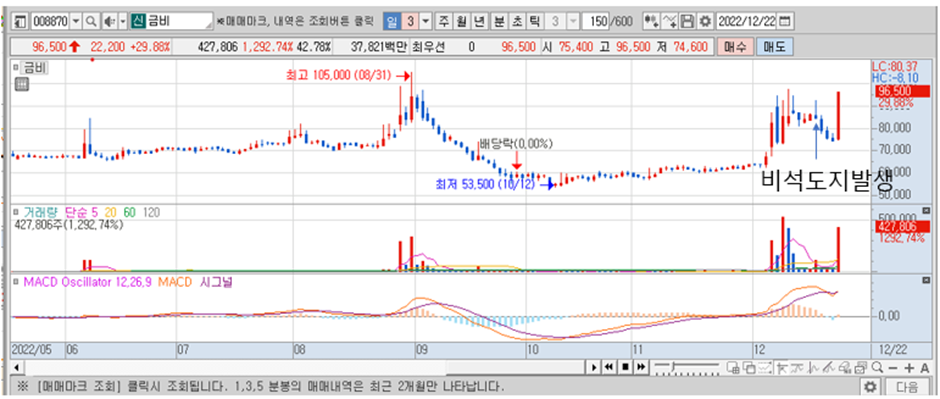Click the volume moving average 60 label

tap(129, 212)
